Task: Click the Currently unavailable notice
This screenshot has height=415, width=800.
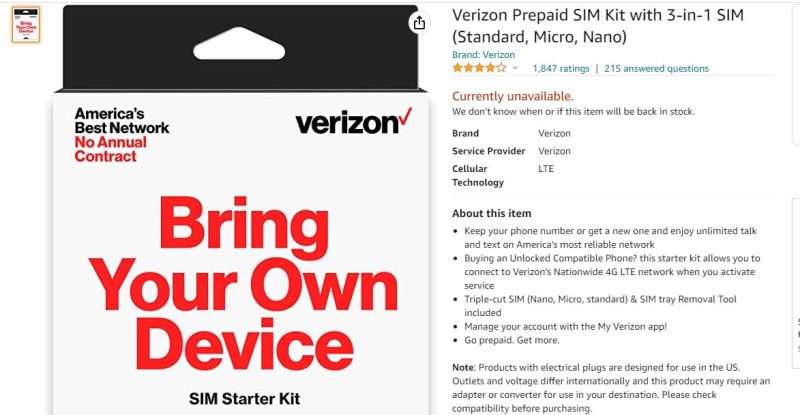Action: point(512,96)
